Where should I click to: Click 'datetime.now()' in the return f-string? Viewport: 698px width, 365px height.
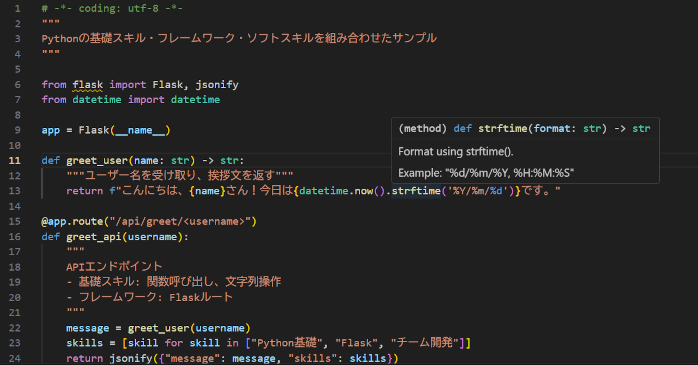[342, 191]
